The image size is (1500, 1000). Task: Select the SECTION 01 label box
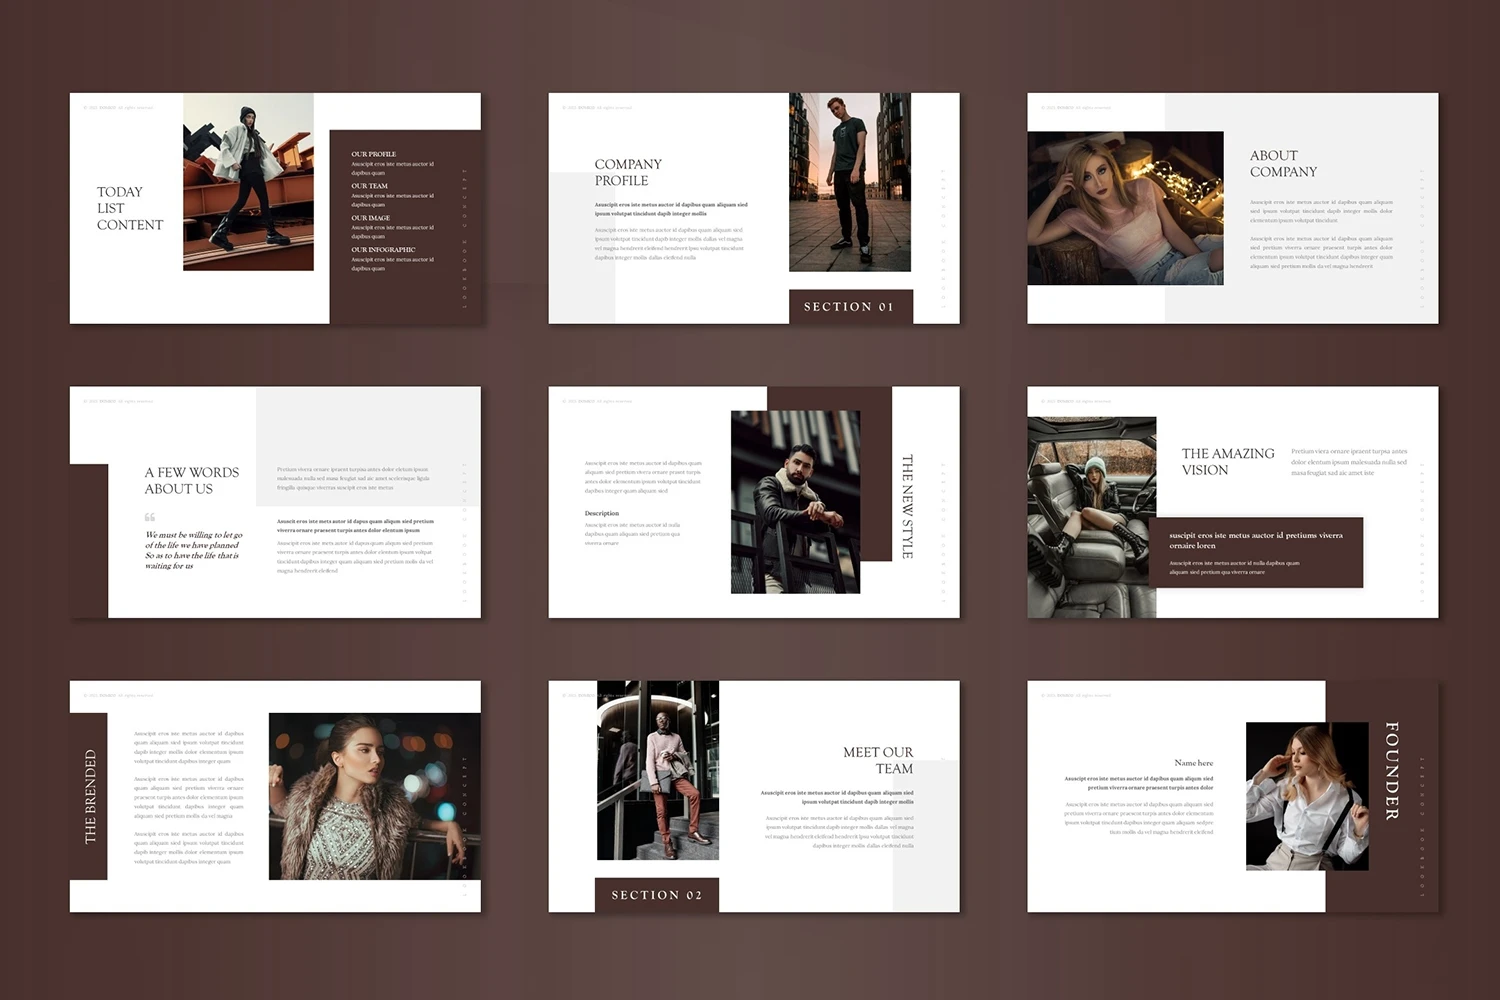pos(849,307)
